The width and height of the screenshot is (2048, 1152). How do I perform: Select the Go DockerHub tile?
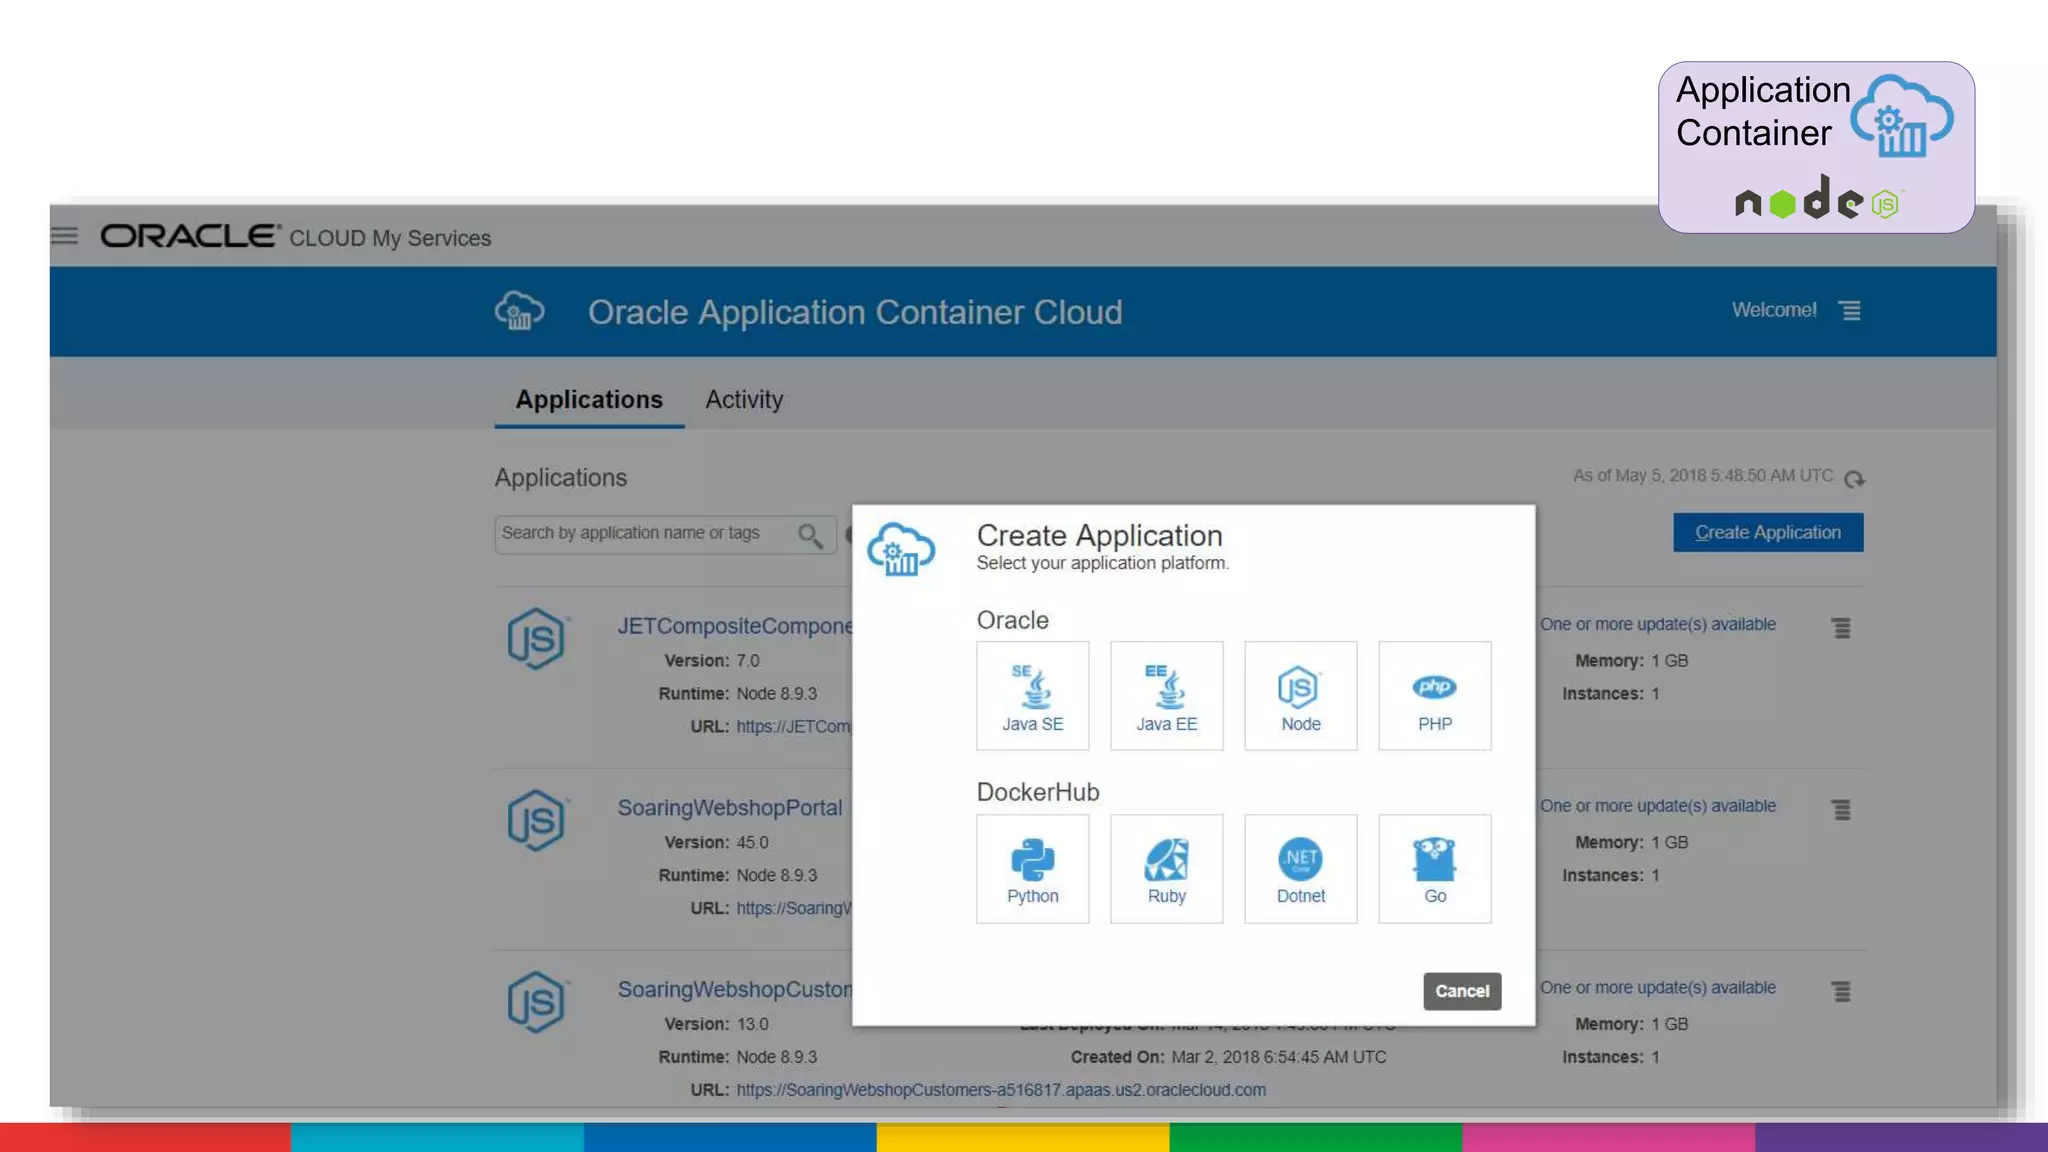click(1435, 869)
